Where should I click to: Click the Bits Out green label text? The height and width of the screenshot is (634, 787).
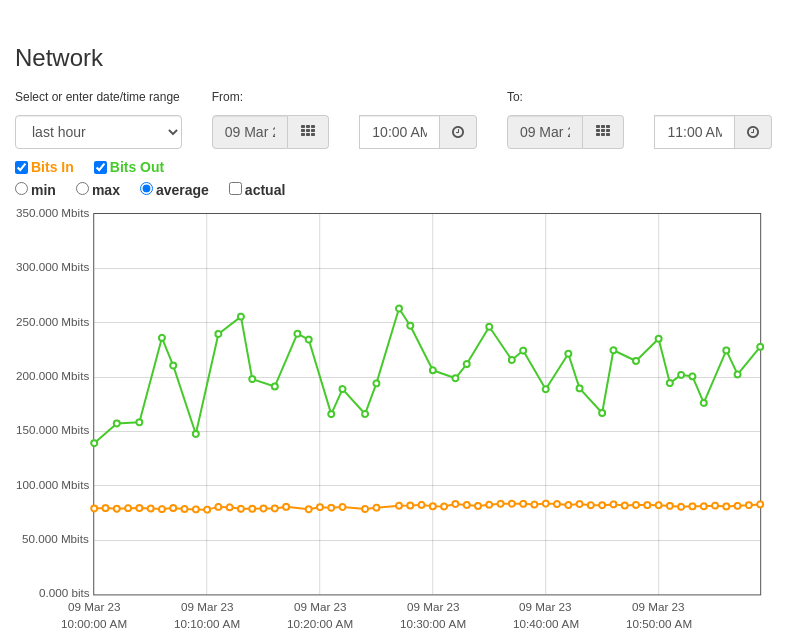(137, 167)
